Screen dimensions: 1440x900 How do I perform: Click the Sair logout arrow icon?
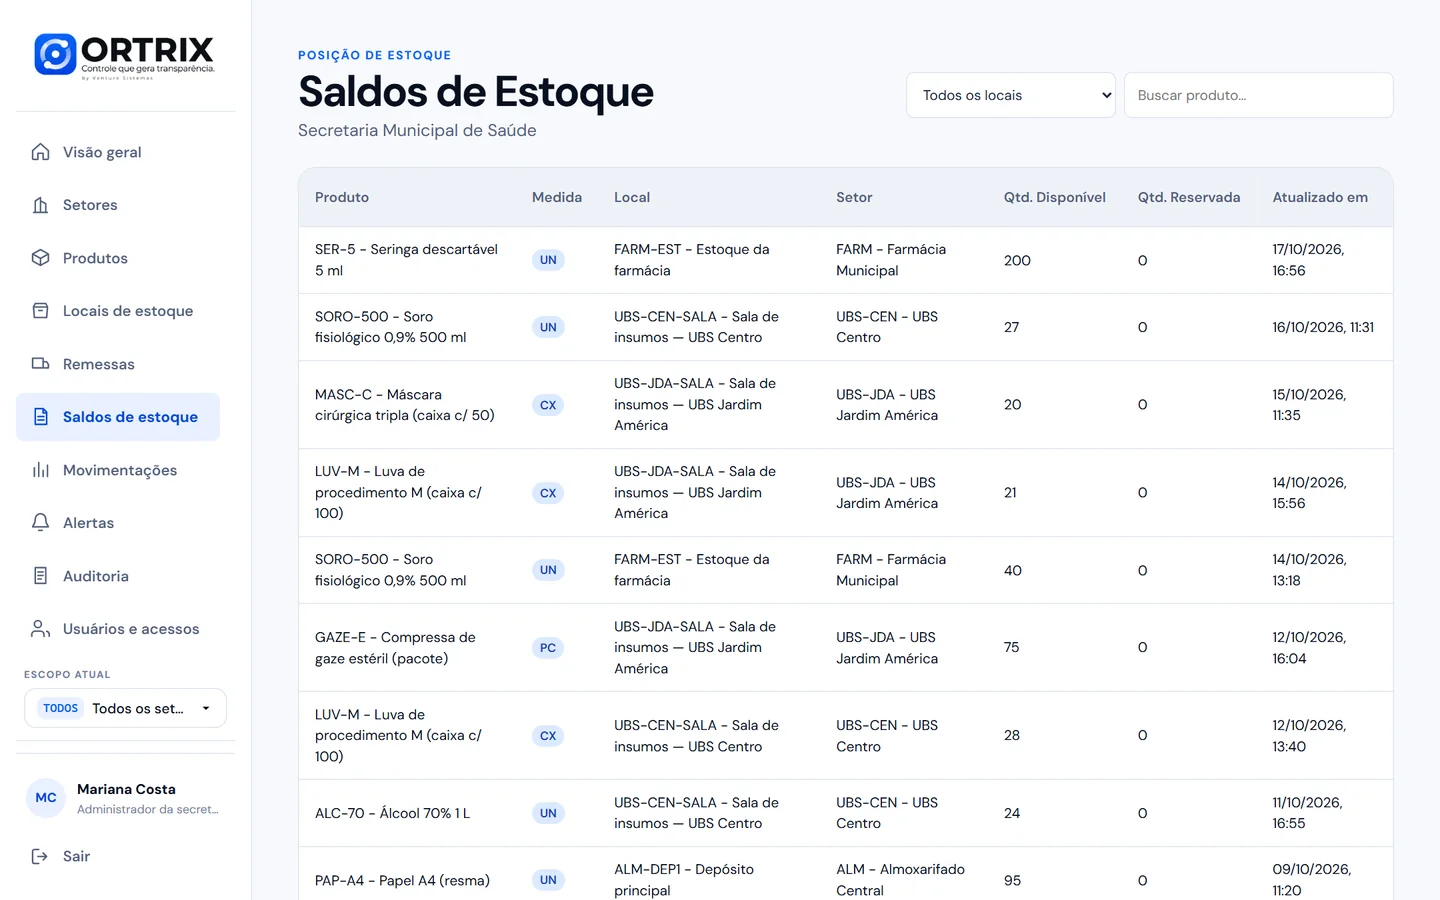(40, 856)
